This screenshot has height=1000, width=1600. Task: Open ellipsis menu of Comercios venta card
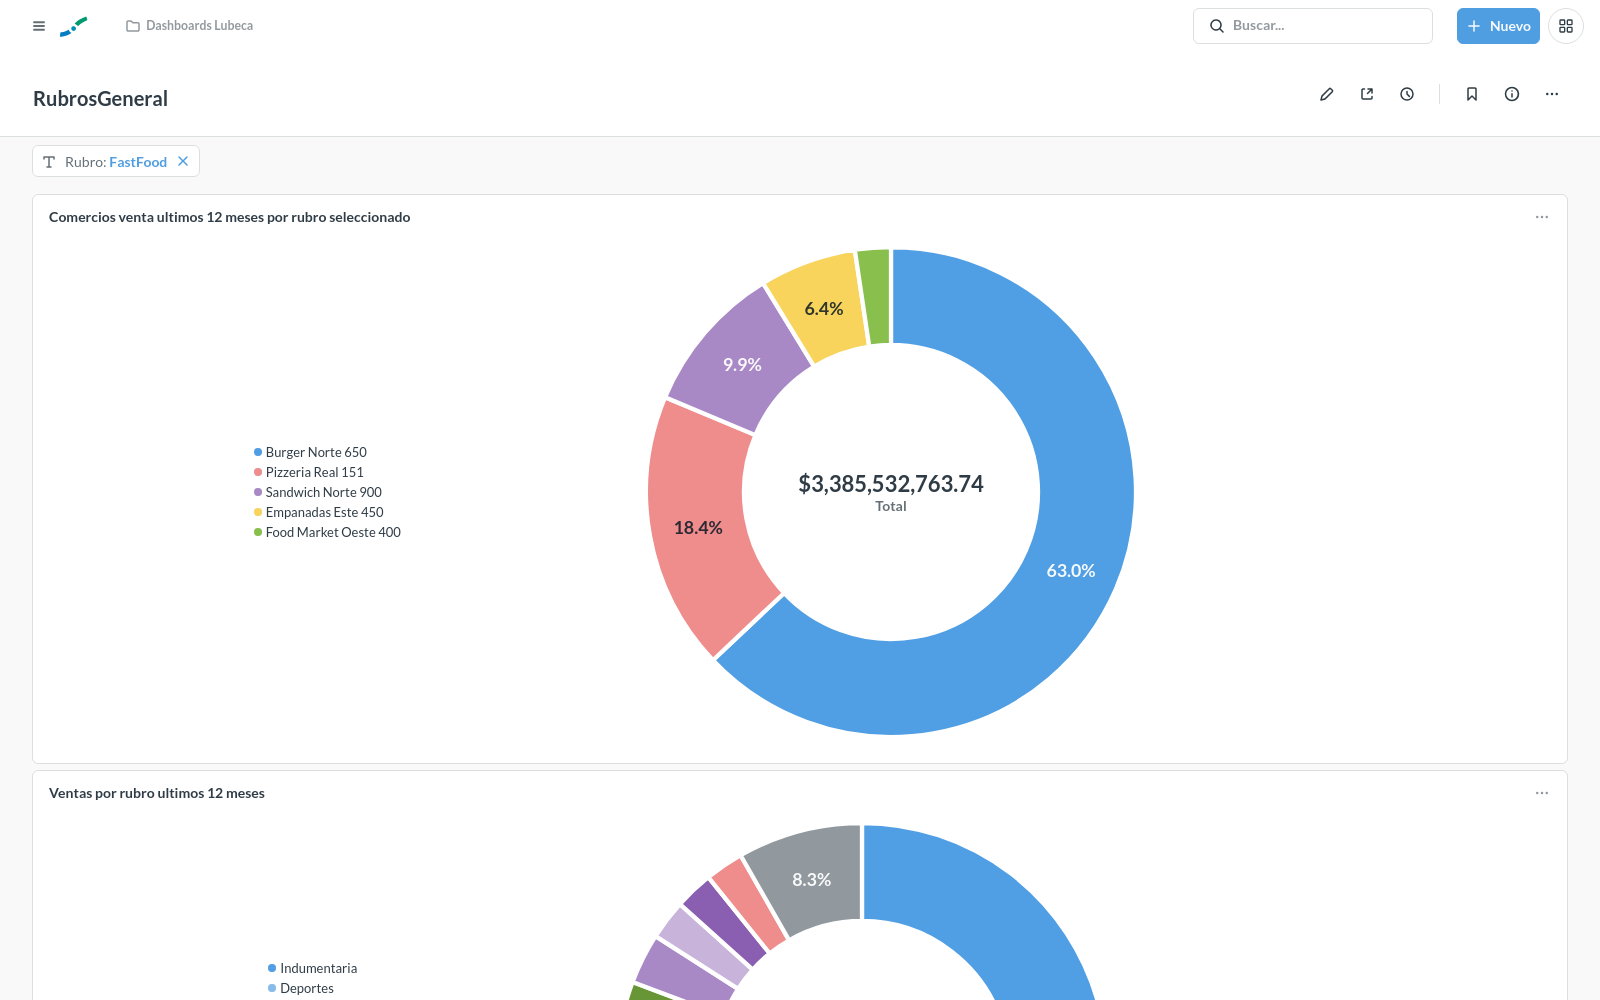pos(1542,217)
